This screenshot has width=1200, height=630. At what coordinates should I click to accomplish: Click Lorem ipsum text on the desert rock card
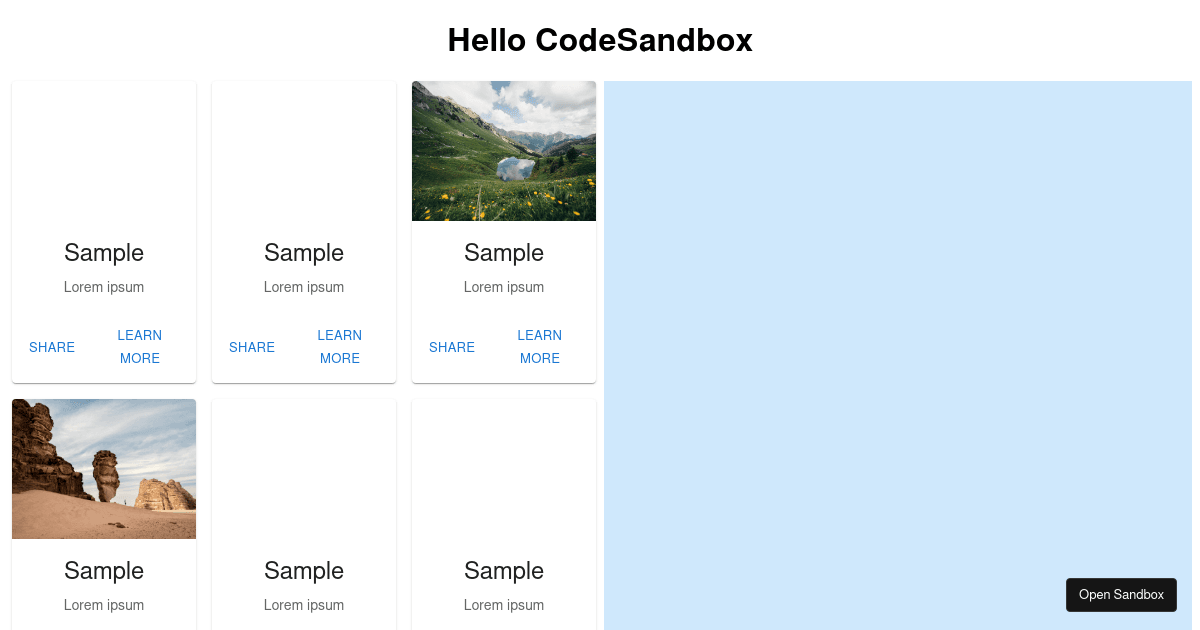pyautogui.click(x=104, y=605)
